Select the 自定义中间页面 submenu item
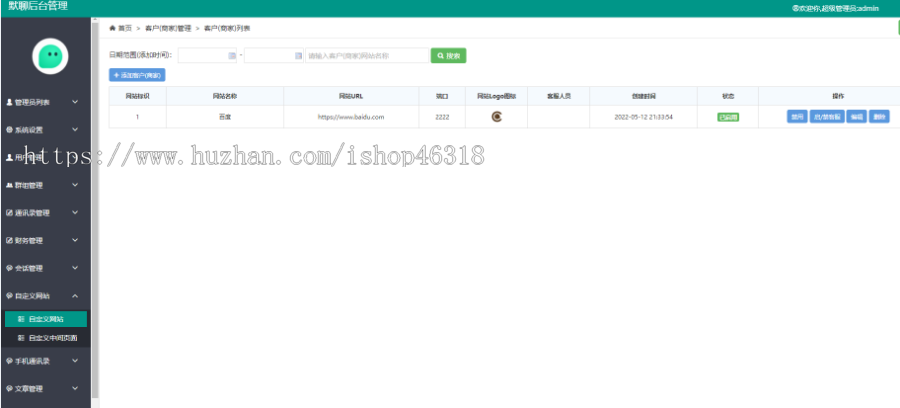The image size is (900, 408). [46, 338]
